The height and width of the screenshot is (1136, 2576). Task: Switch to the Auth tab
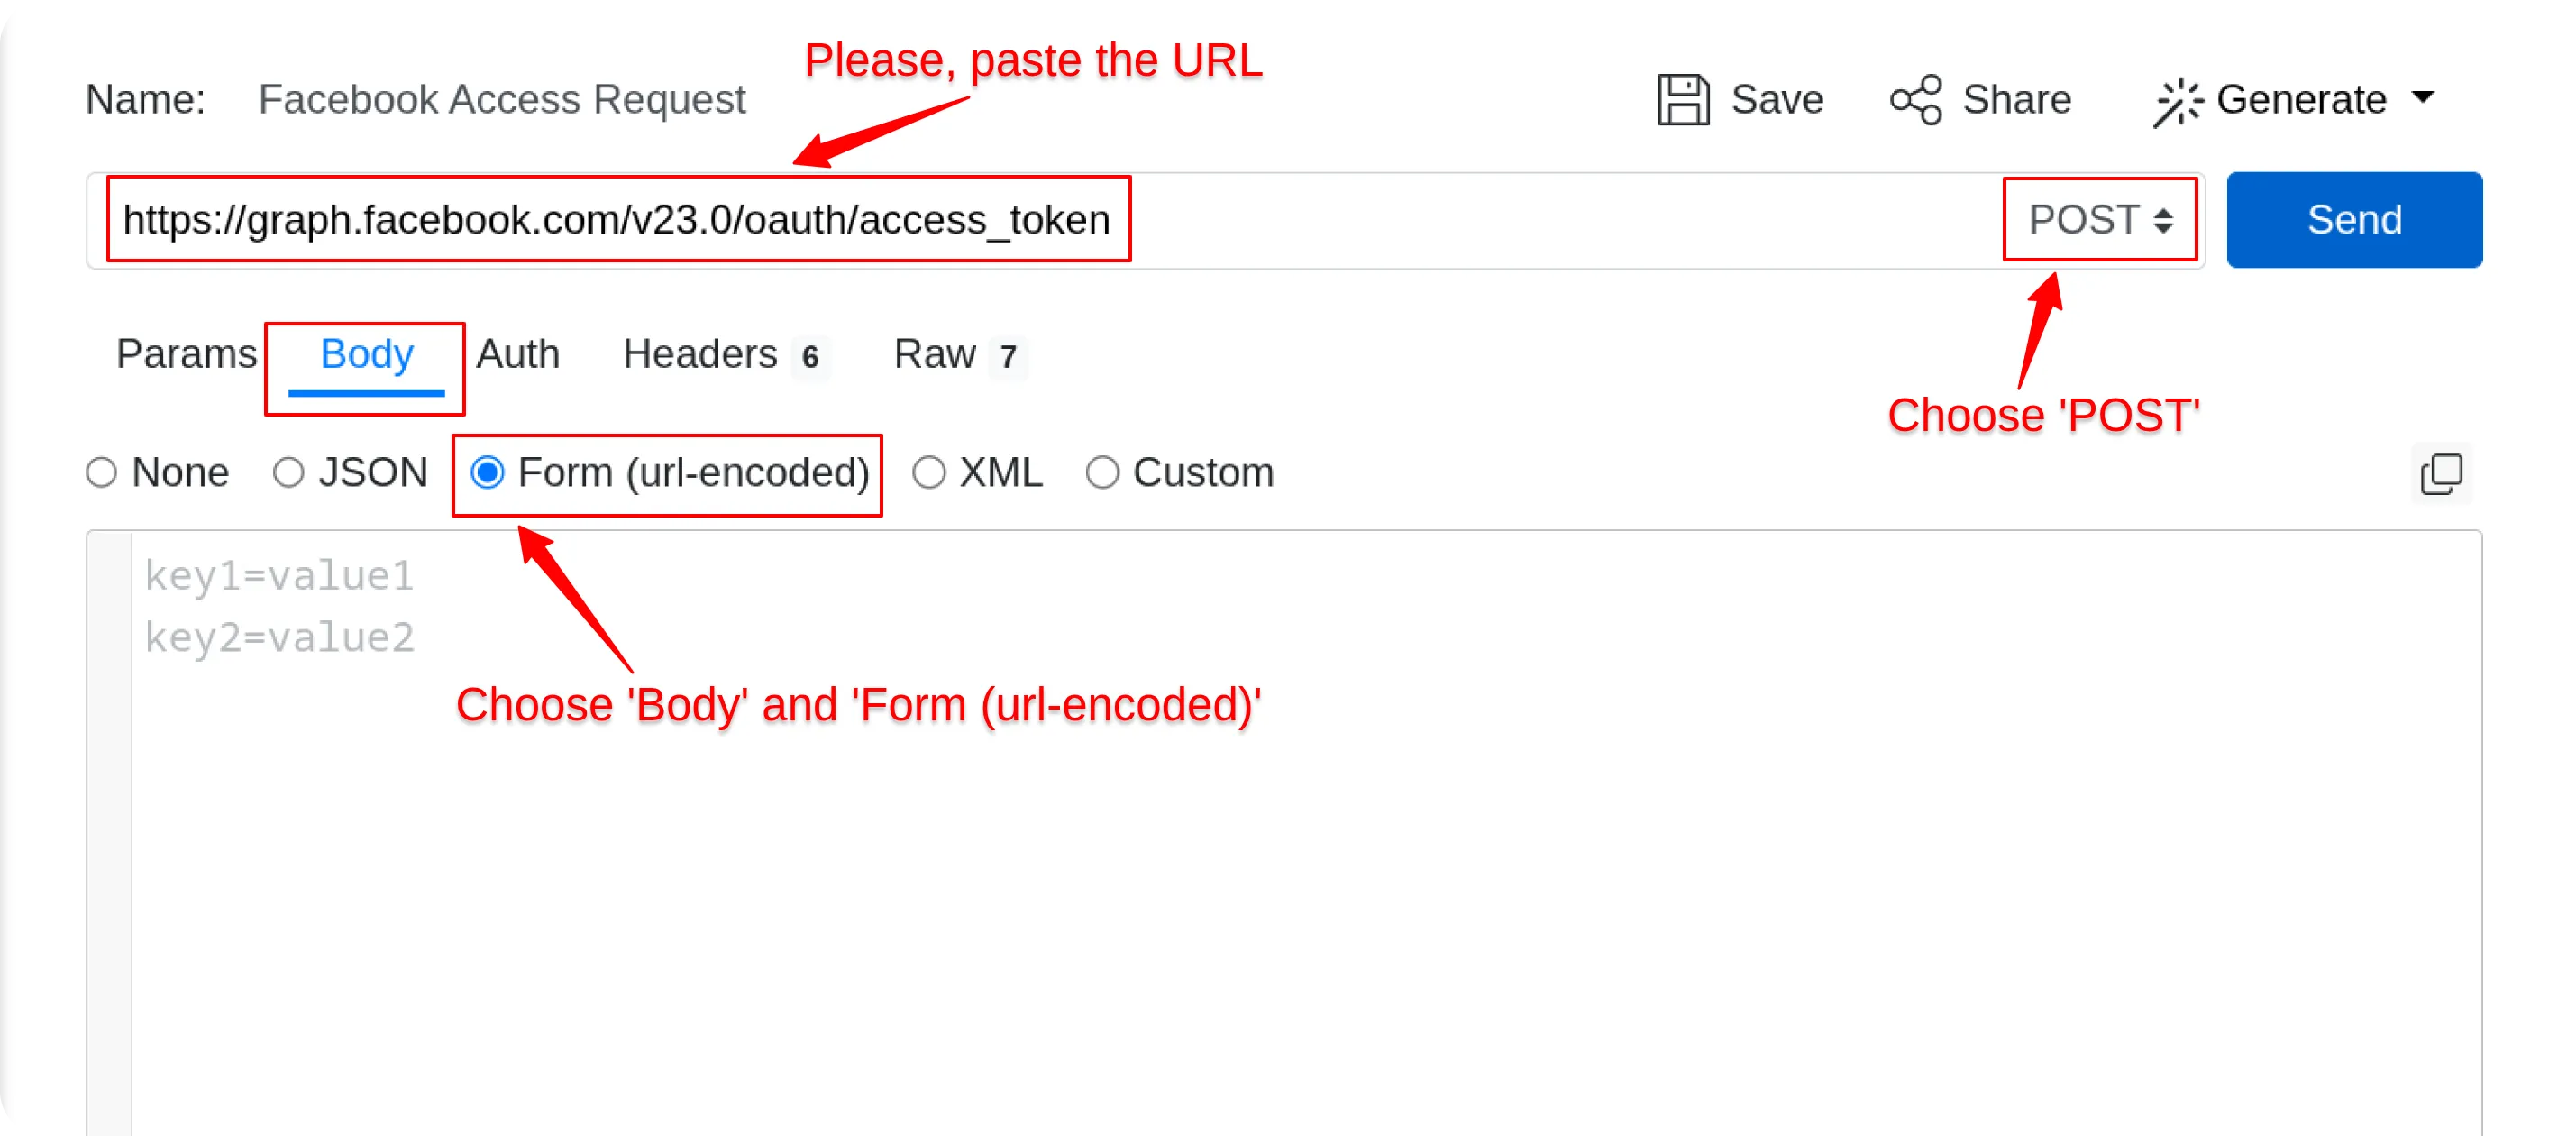tap(518, 354)
